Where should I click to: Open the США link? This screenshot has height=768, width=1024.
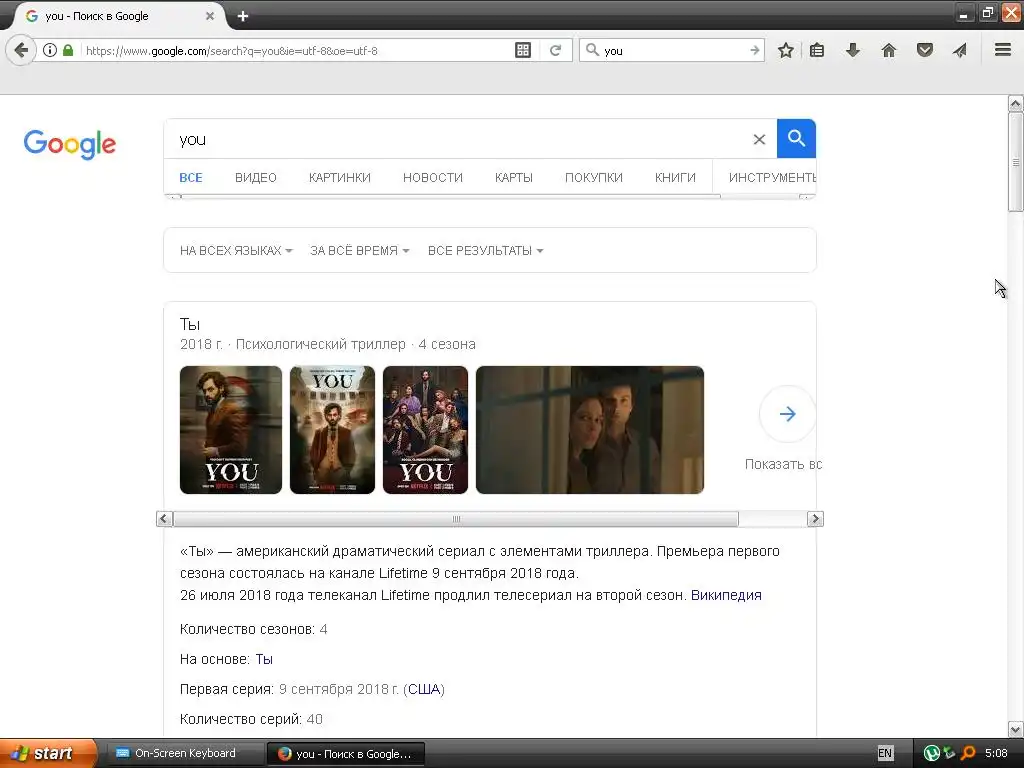coord(424,690)
